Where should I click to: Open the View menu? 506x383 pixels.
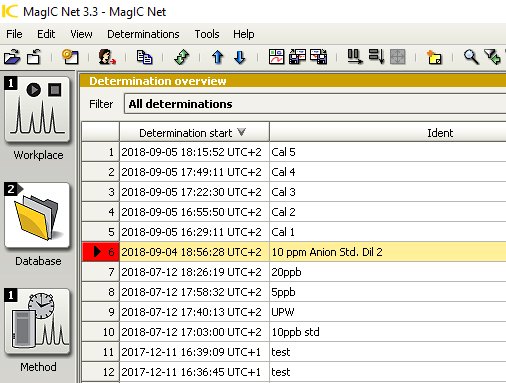pyautogui.click(x=81, y=34)
